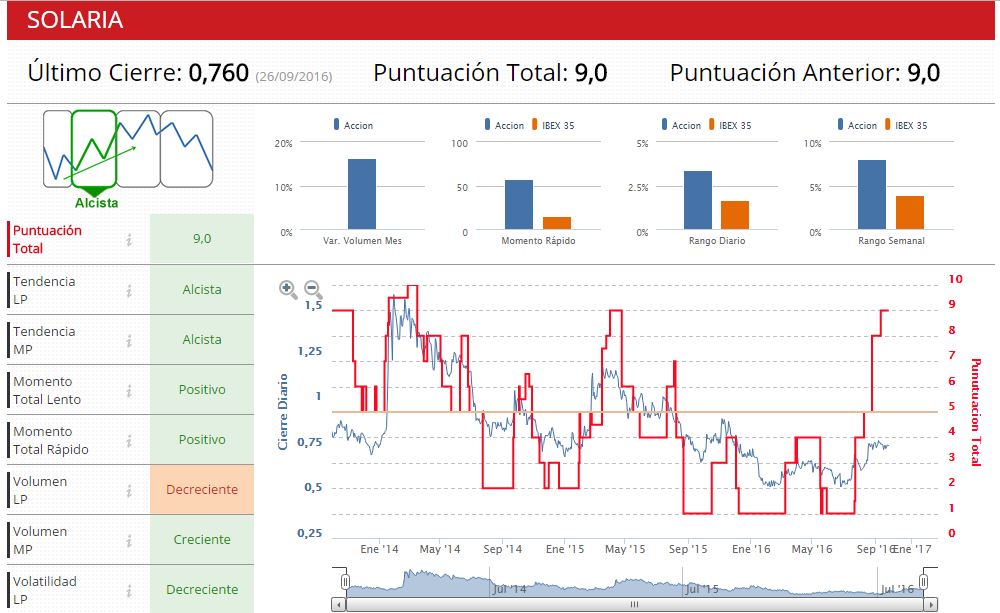1000x613 pixels.
Task: Click blue Accion bar in Rango Semanal chart
Action: click(x=872, y=195)
